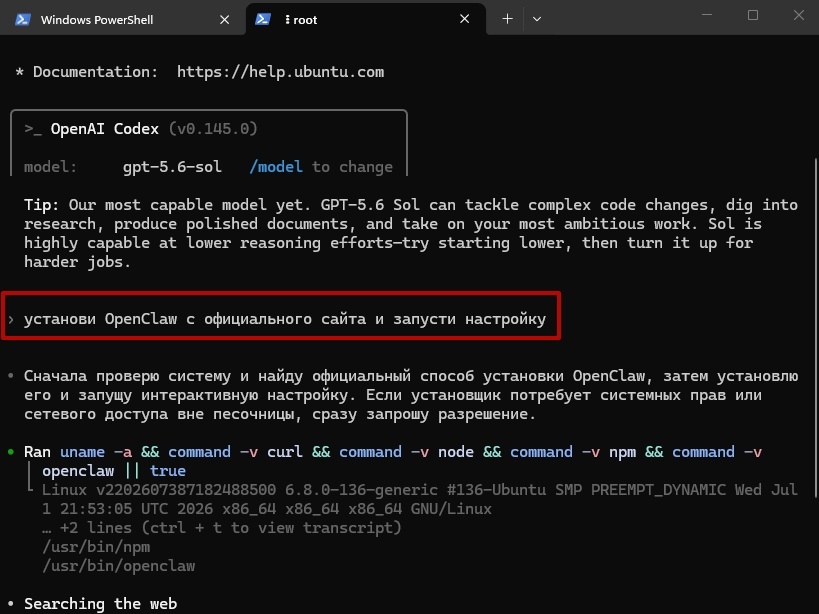Switch to the Windows PowerShell tab
The height and width of the screenshot is (614, 819).
[x=123, y=19]
